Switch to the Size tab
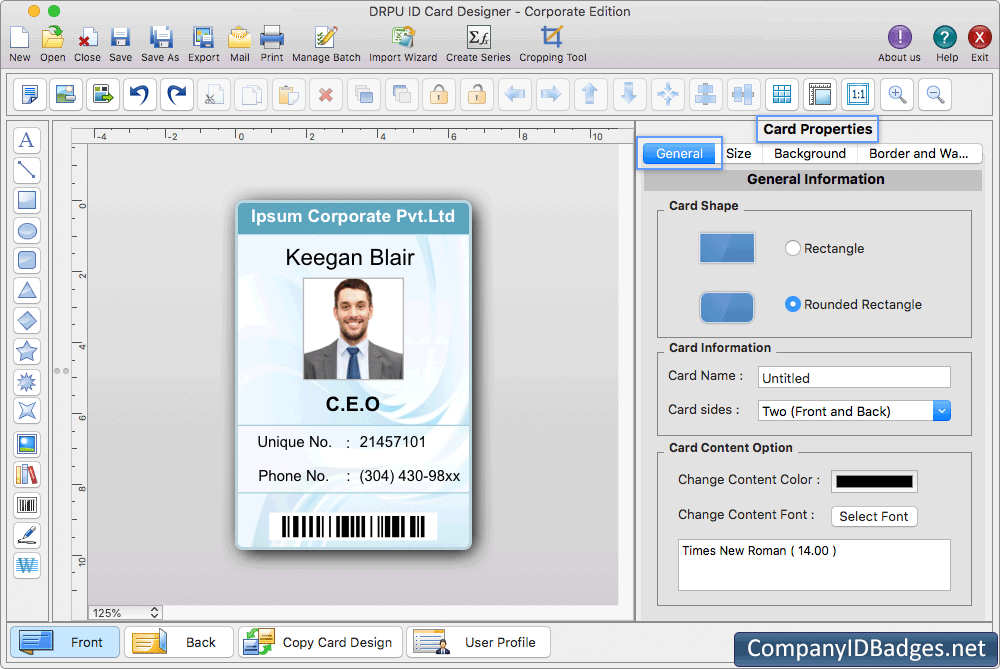The width and height of the screenshot is (1000, 669). pos(739,154)
